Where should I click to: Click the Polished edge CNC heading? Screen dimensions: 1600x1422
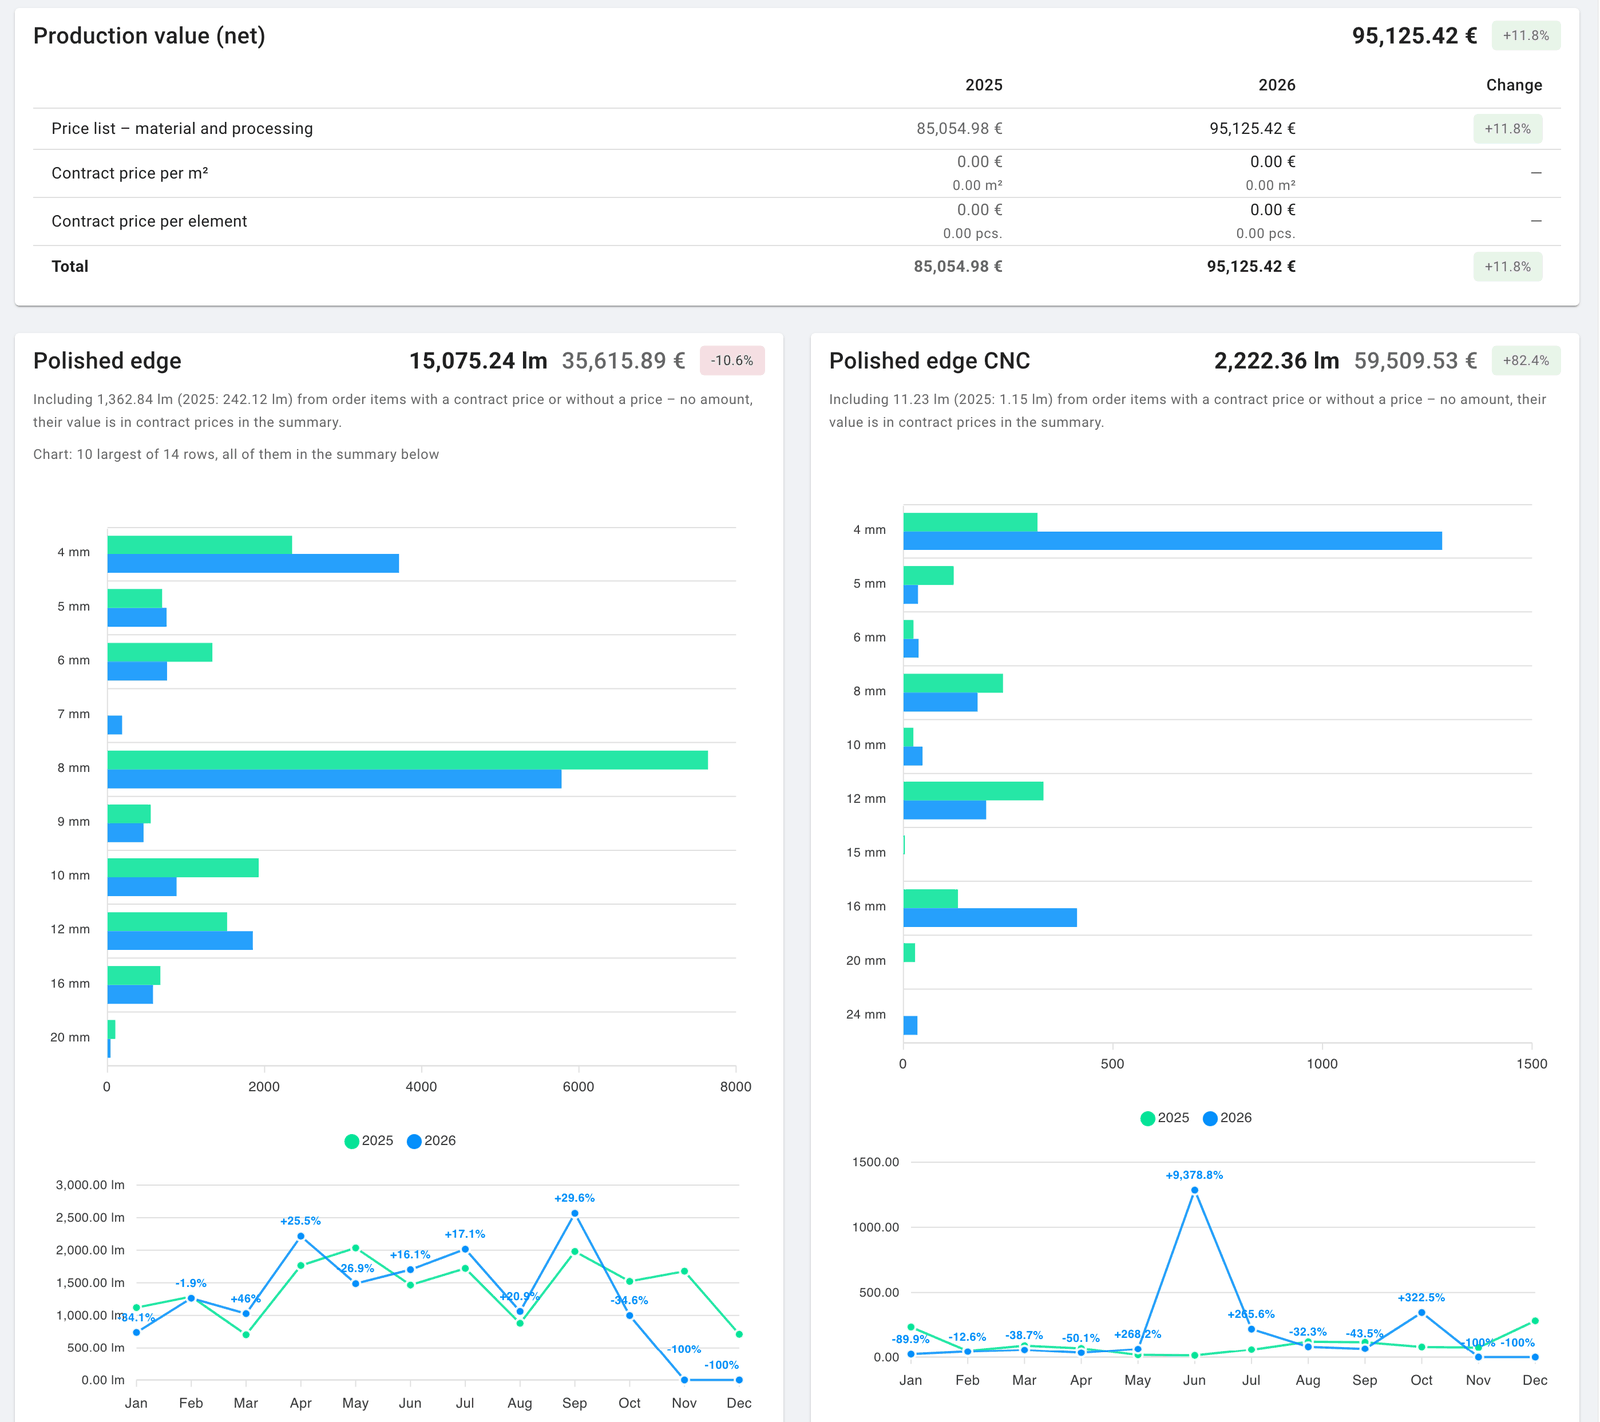tap(929, 361)
